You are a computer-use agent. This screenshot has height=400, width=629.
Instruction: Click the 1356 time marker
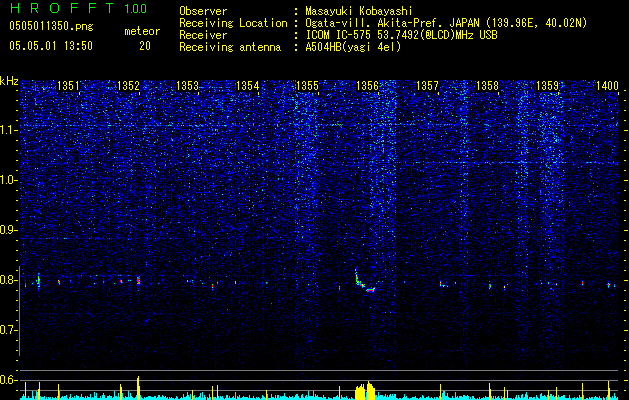pyautogui.click(x=367, y=86)
